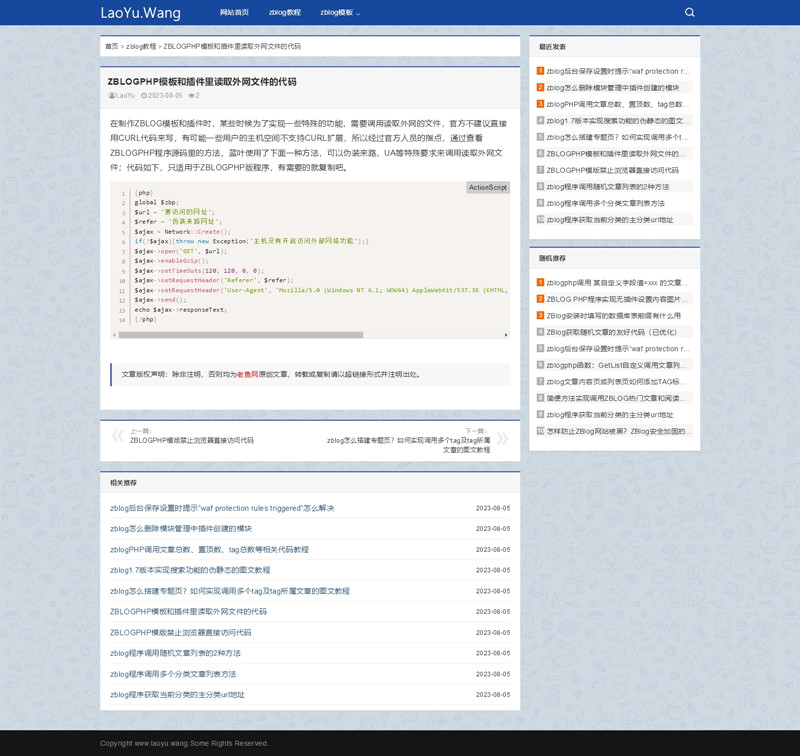The height and width of the screenshot is (756, 800).
Task: Click the 2023-08-05 clock date under the title
Action: click(x=161, y=95)
